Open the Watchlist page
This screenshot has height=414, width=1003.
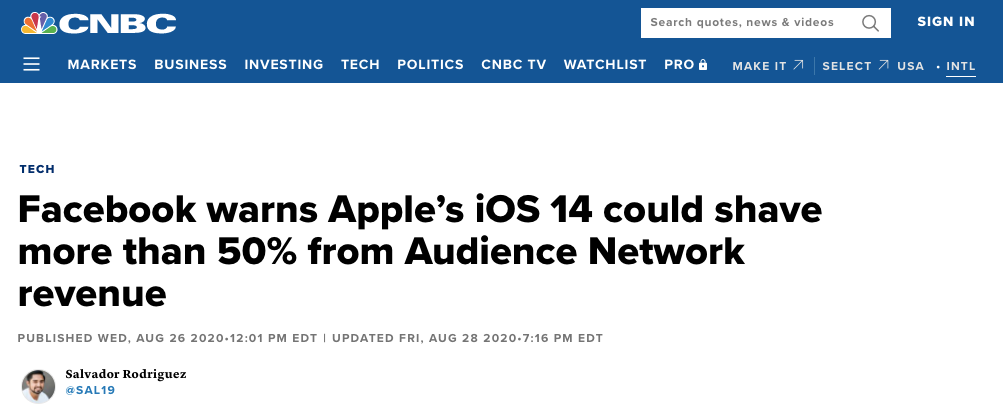(605, 65)
